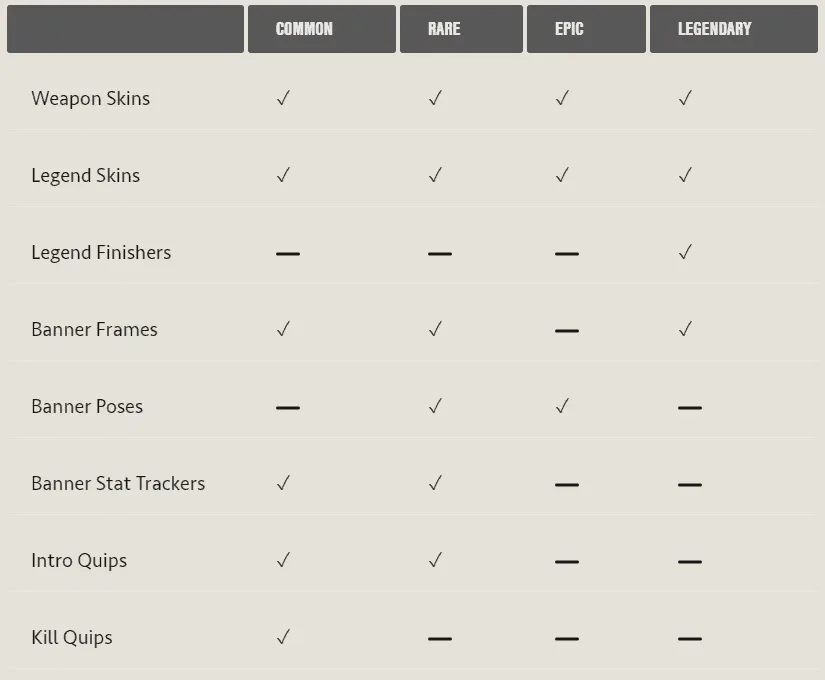
Task: Select the Rare column header
Action: pos(461,29)
